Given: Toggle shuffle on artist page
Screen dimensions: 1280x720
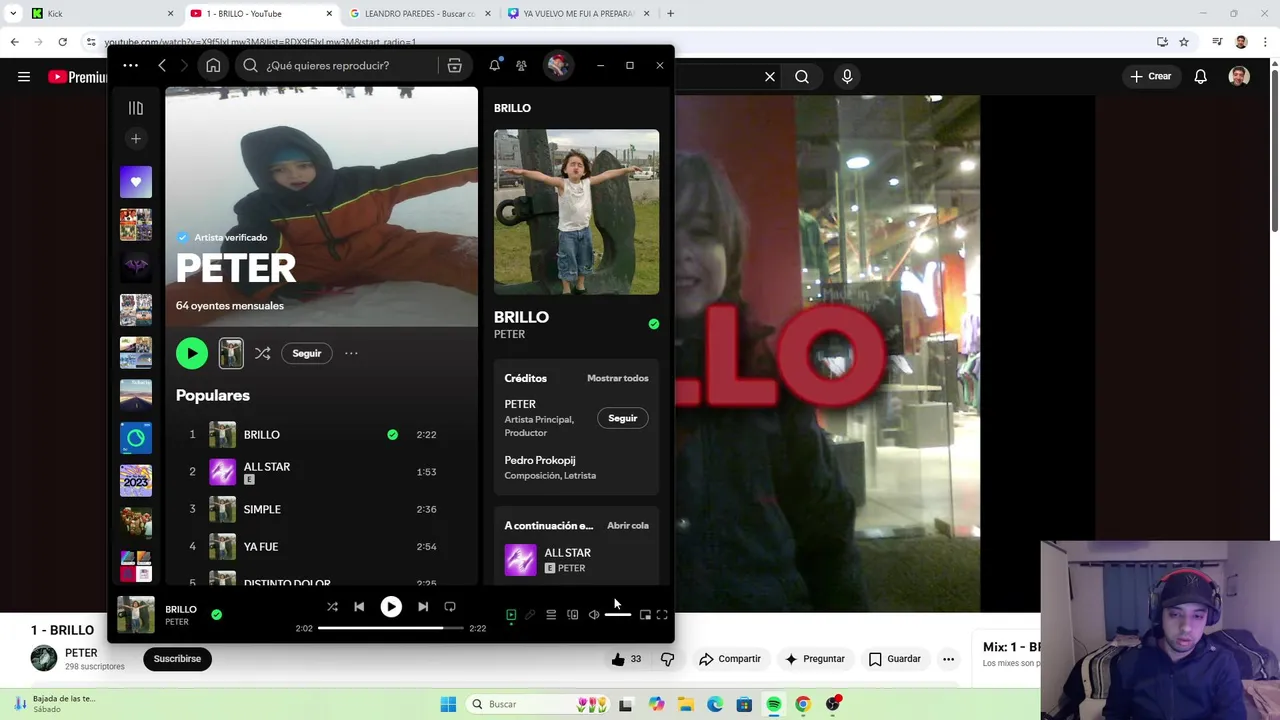Looking at the screenshot, I should [262, 353].
